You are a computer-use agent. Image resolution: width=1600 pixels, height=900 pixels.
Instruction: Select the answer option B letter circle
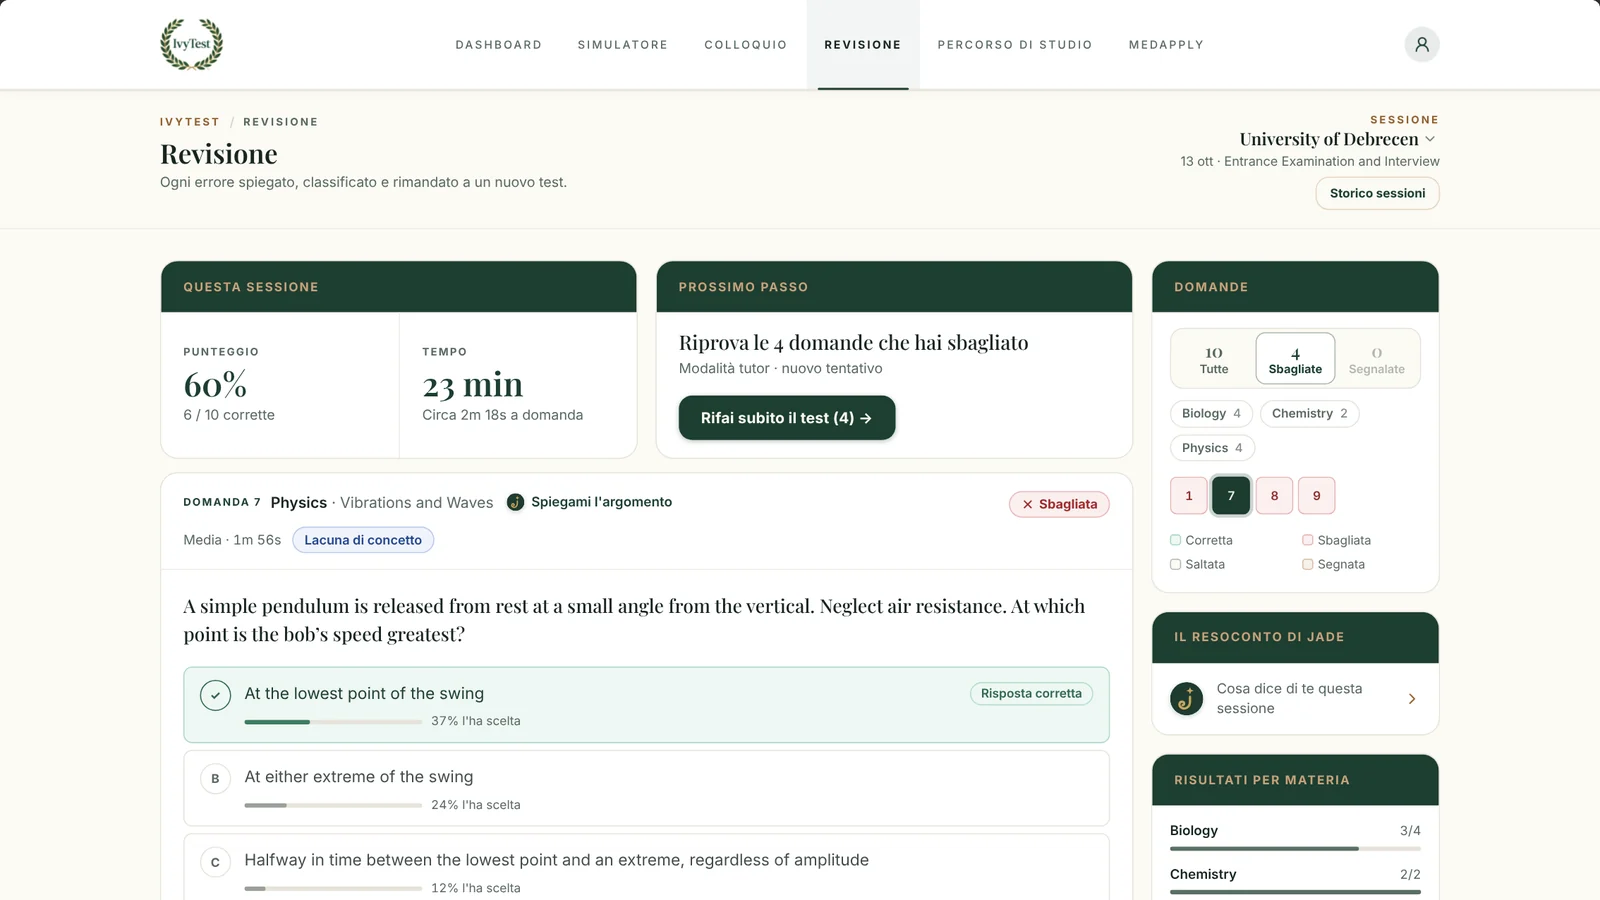coord(215,778)
